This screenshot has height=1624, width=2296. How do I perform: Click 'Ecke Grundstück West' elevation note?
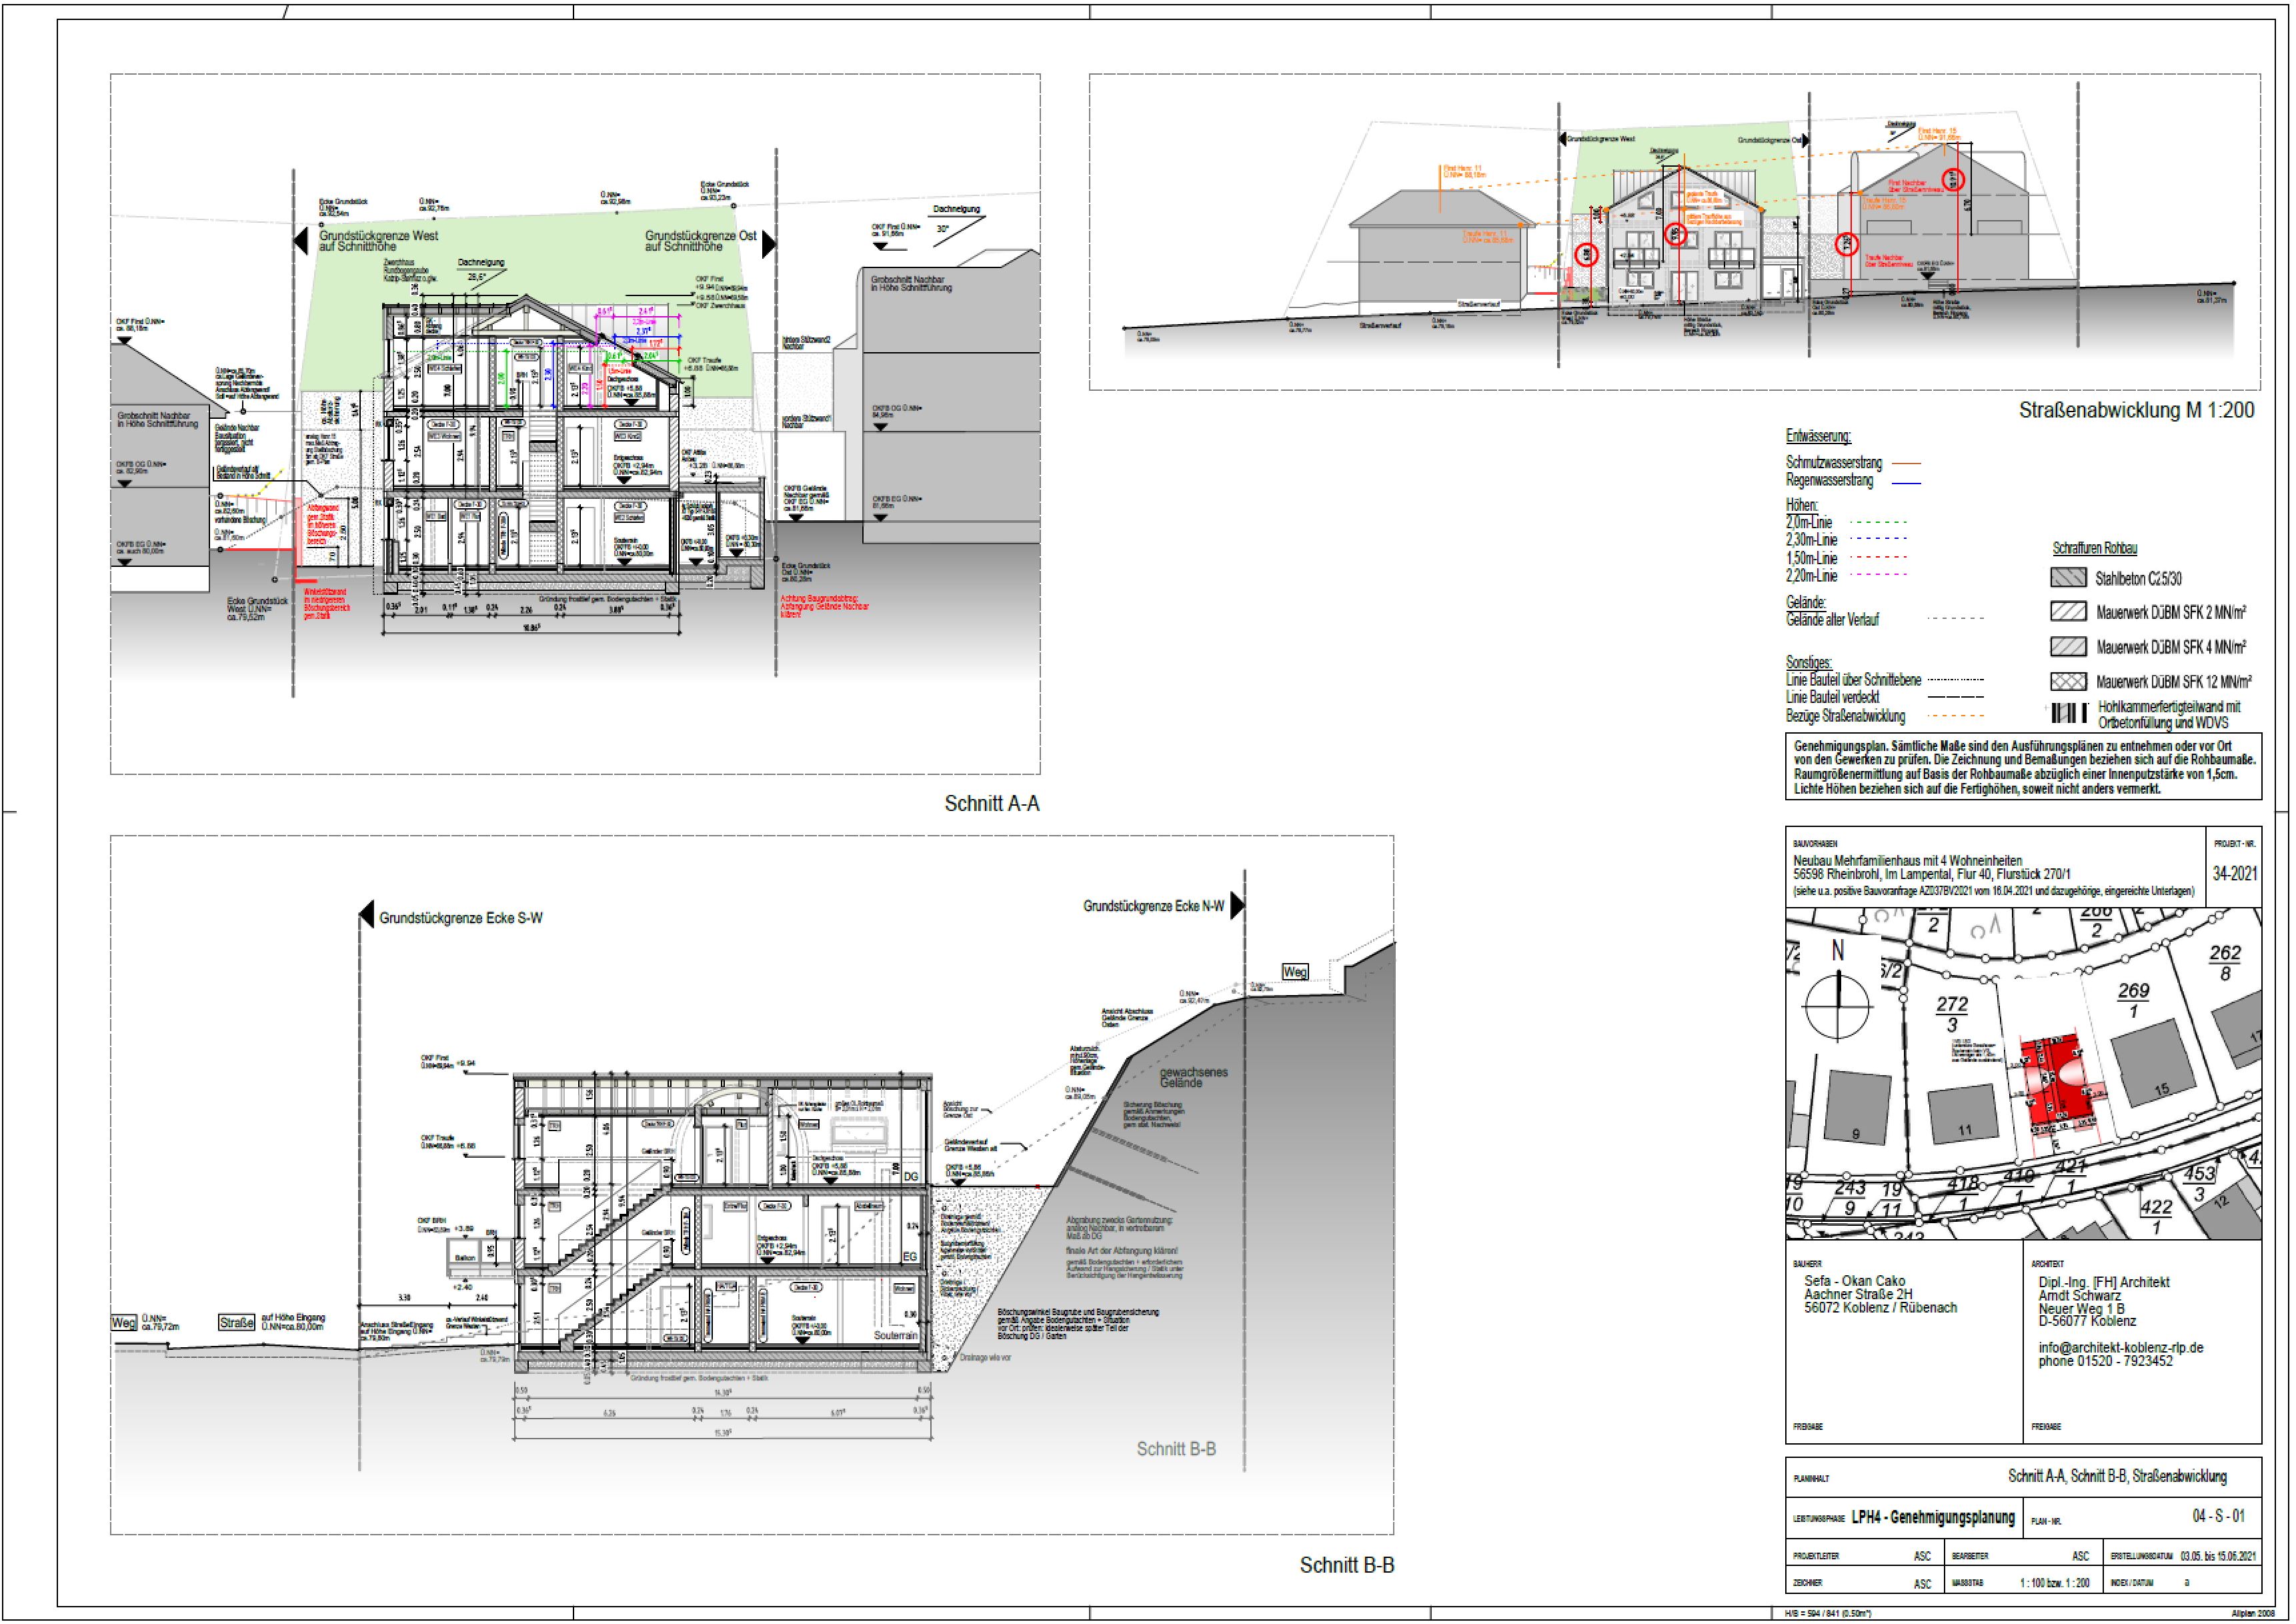click(x=256, y=609)
